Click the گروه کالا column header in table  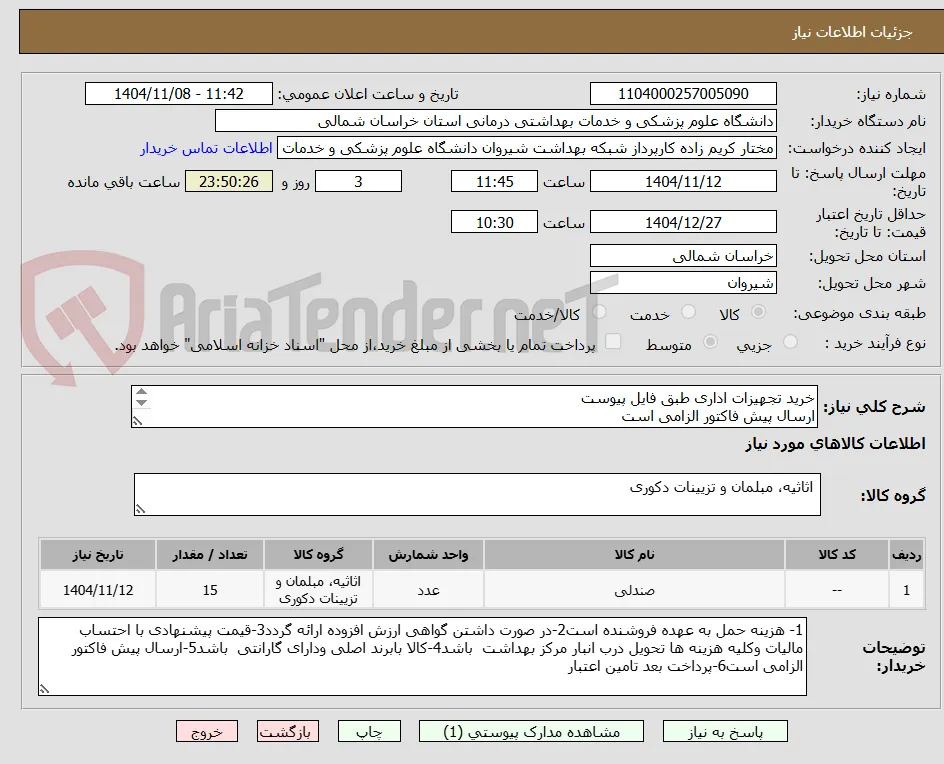coord(318,554)
